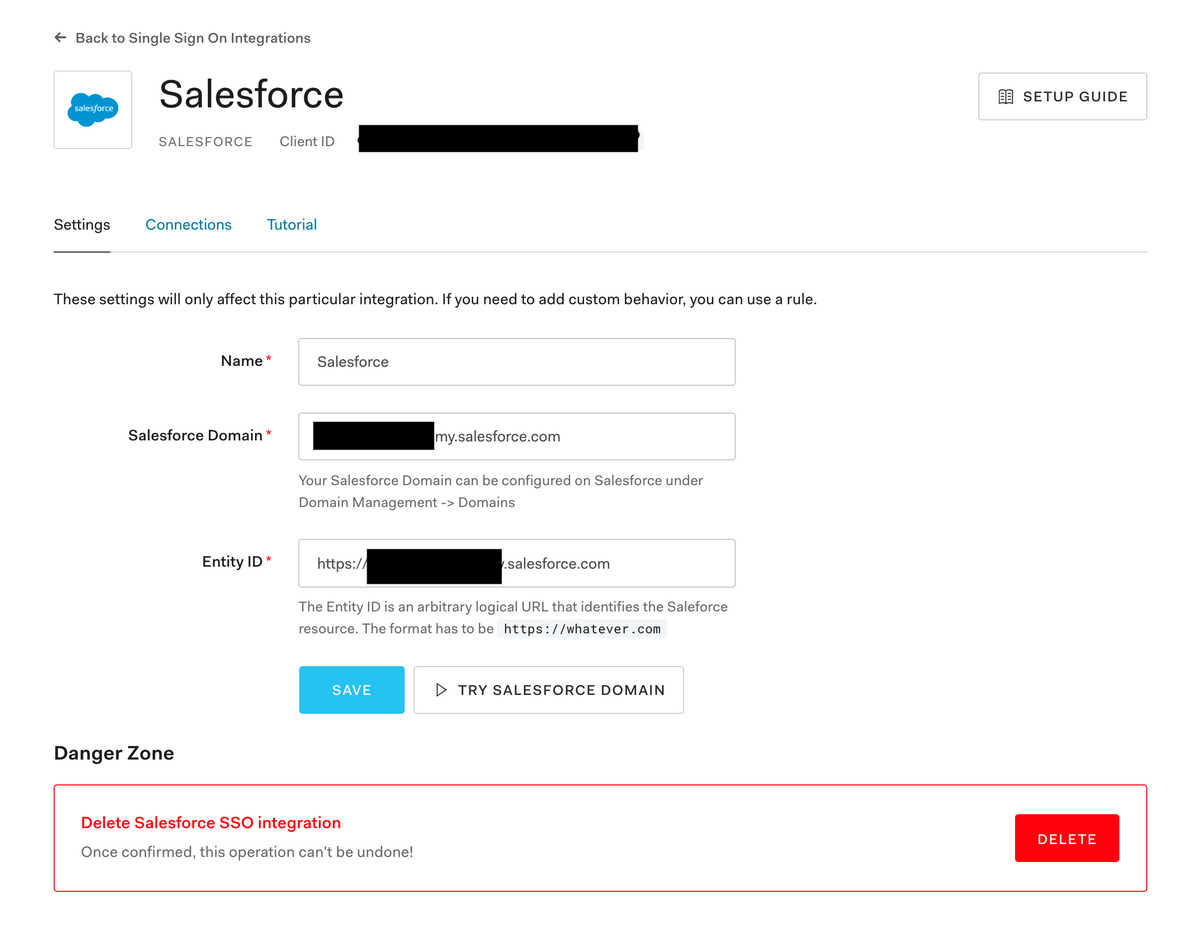
Task: Click the 'These settings will only affect' note
Action: [x=435, y=299]
